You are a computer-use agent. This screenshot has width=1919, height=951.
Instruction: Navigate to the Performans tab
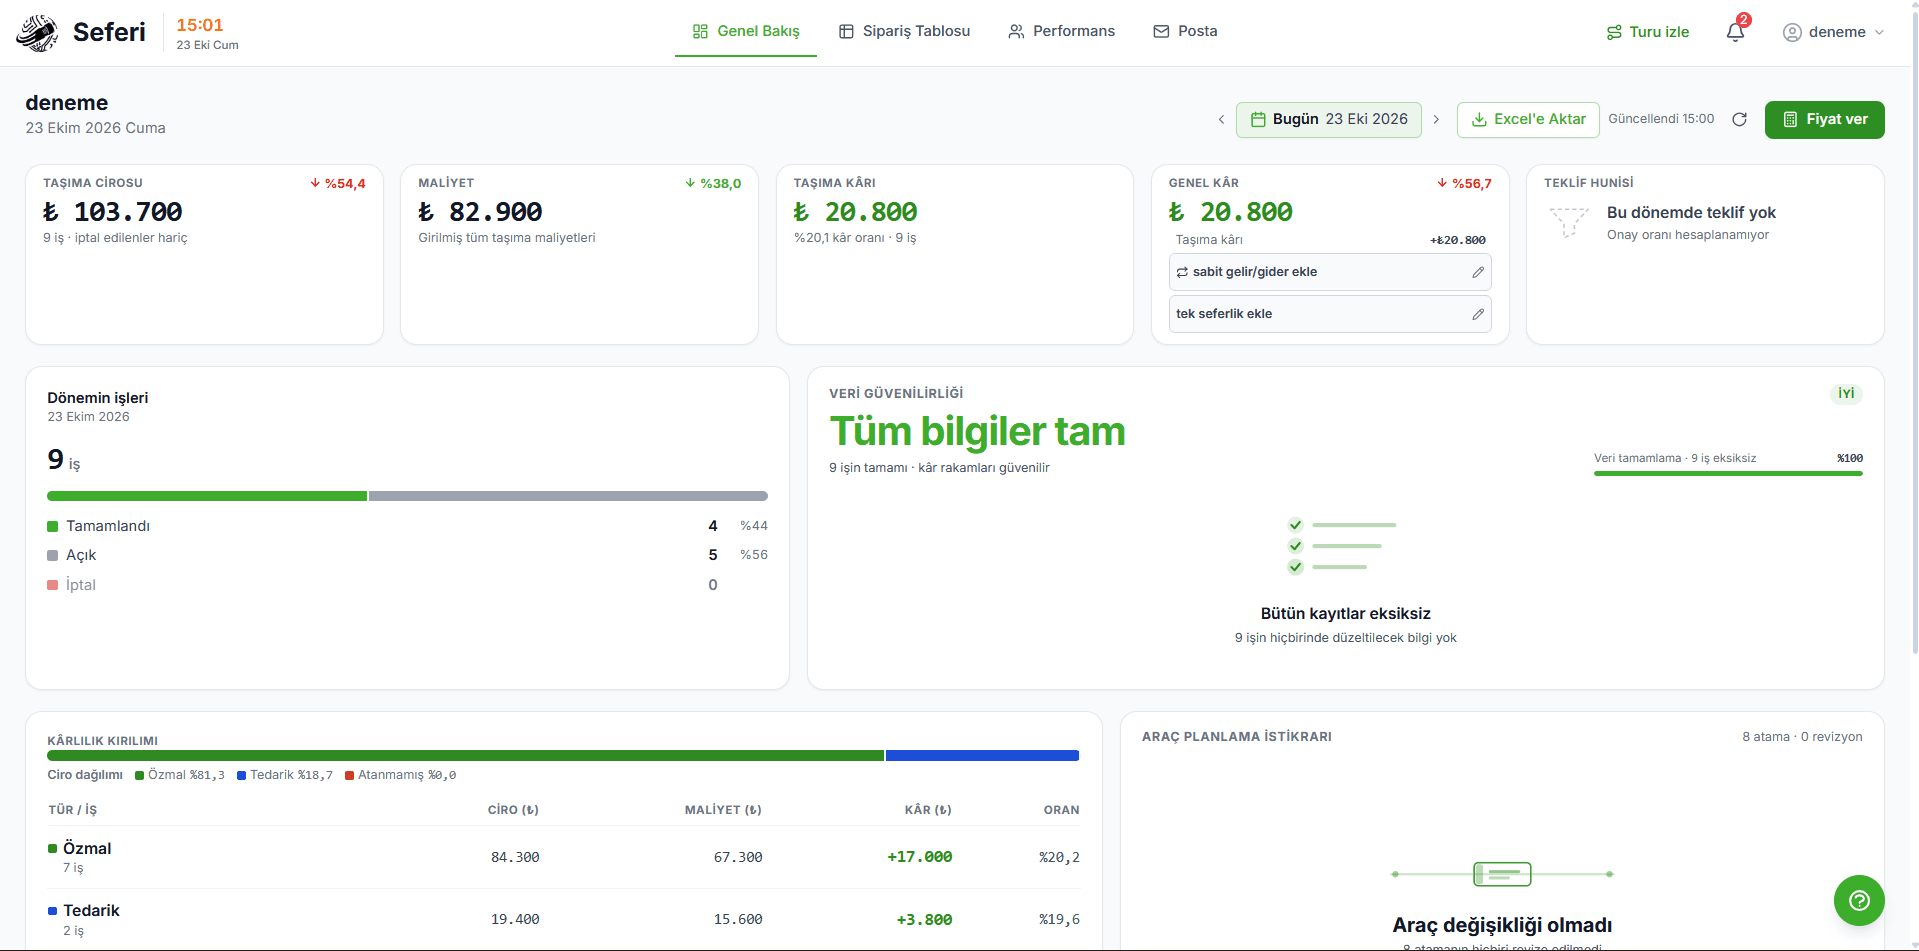click(x=1061, y=31)
